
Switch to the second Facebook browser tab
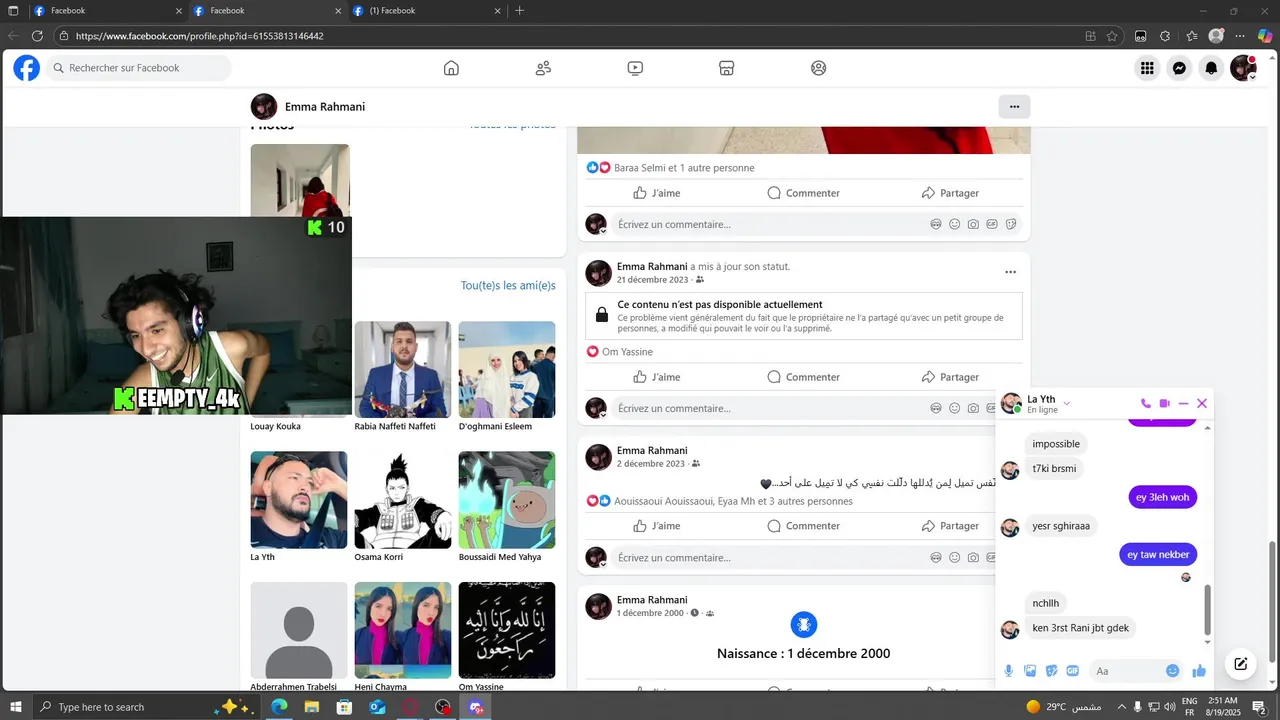pyautogui.click(x=267, y=11)
